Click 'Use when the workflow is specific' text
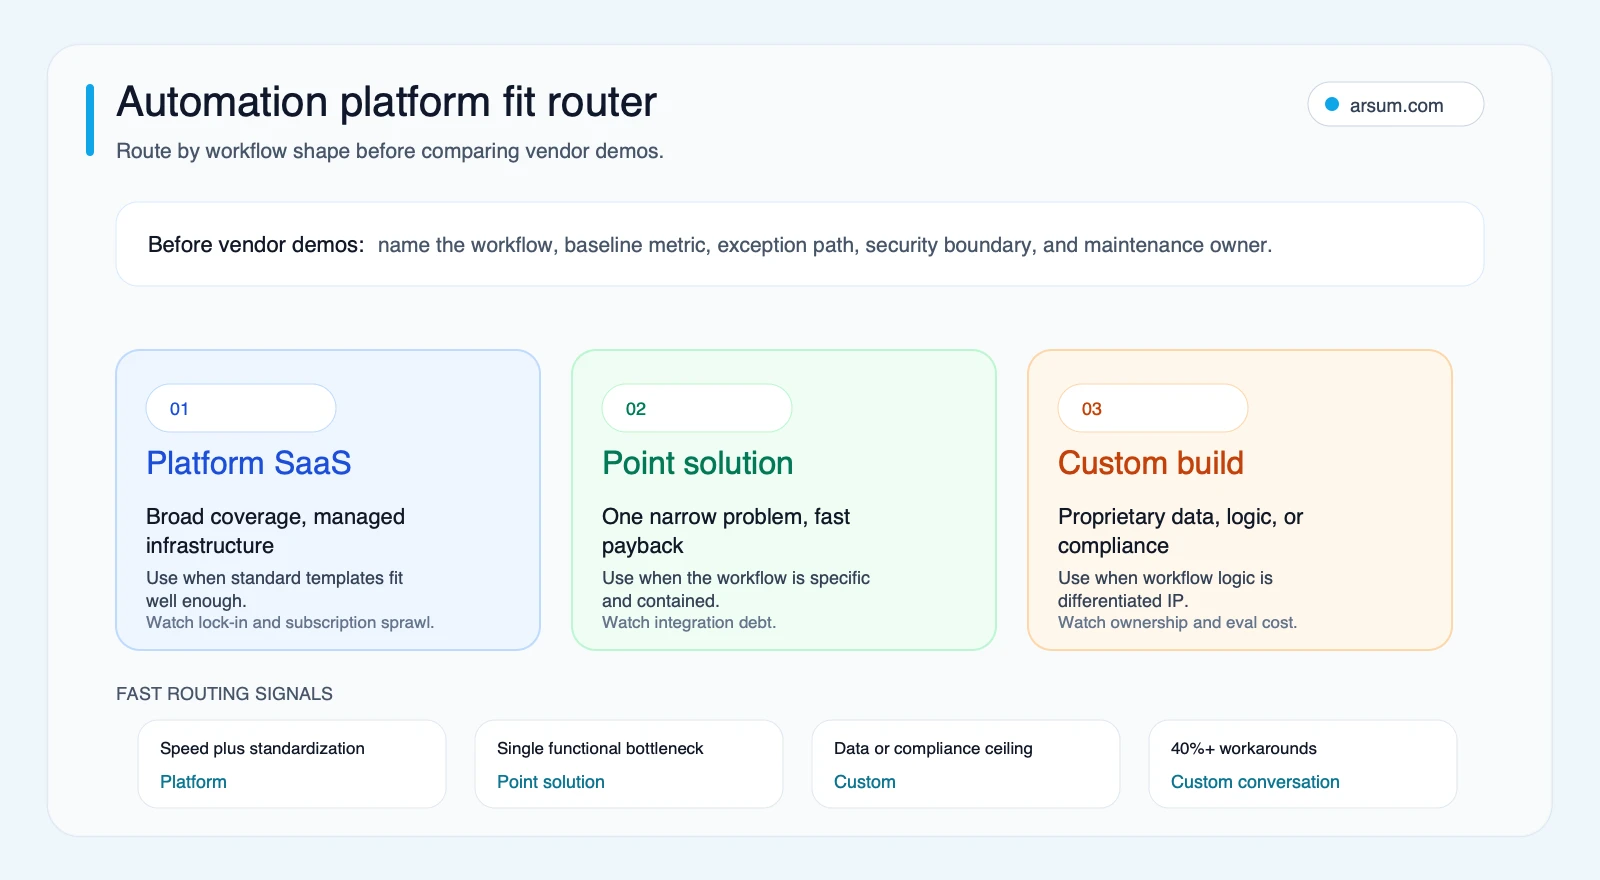The height and width of the screenshot is (880, 1600). click(736, 589)
